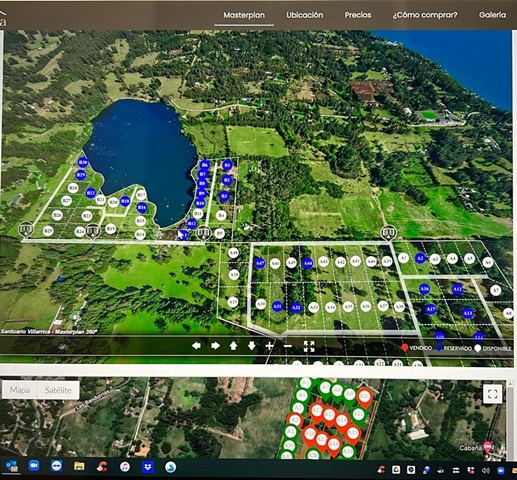Pan the masterplan view left
The height and width of the screenshot is (480, 517).
click(196, 346)
